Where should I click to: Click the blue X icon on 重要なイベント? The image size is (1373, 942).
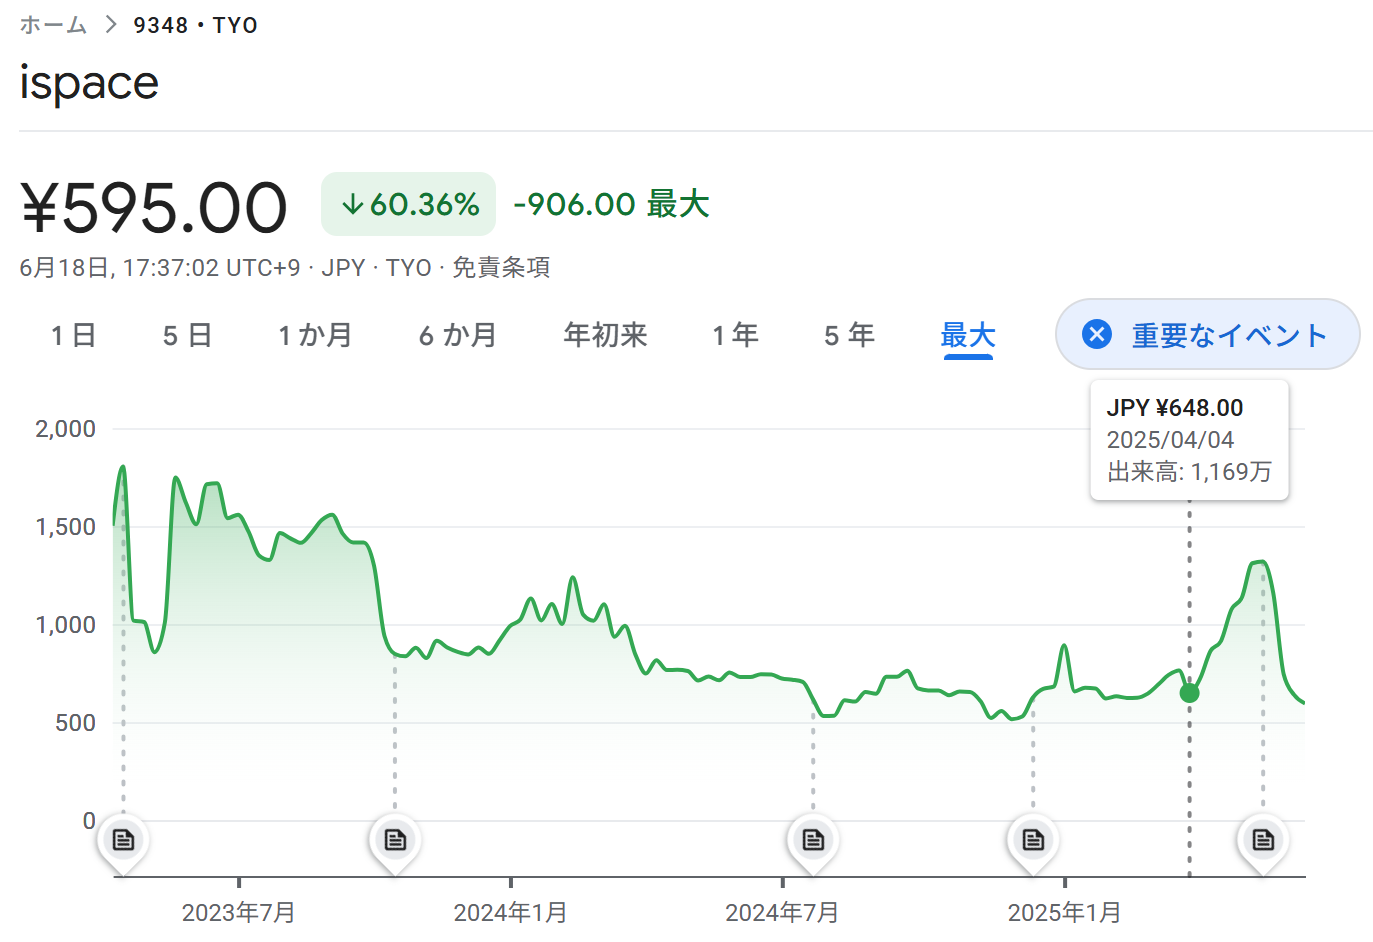(x=1097, y=334)
